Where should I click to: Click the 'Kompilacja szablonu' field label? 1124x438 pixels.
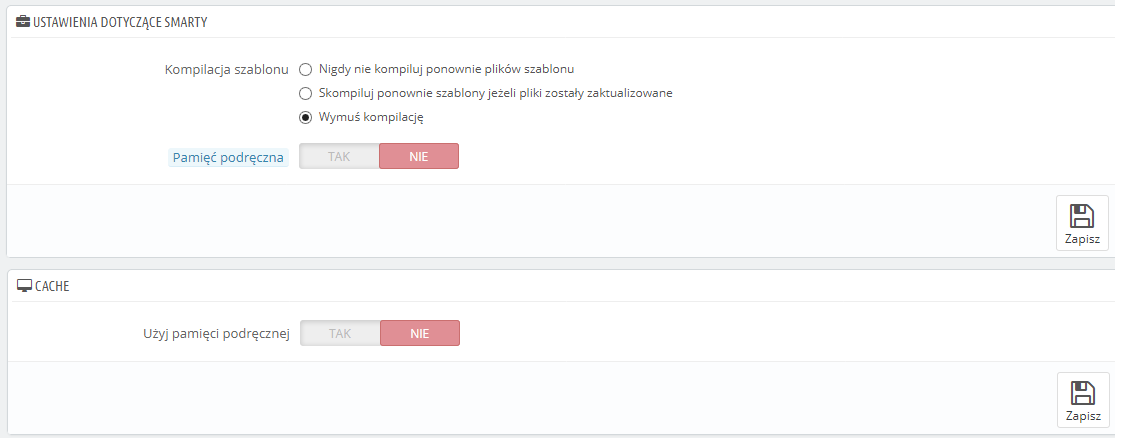[226, 70]
